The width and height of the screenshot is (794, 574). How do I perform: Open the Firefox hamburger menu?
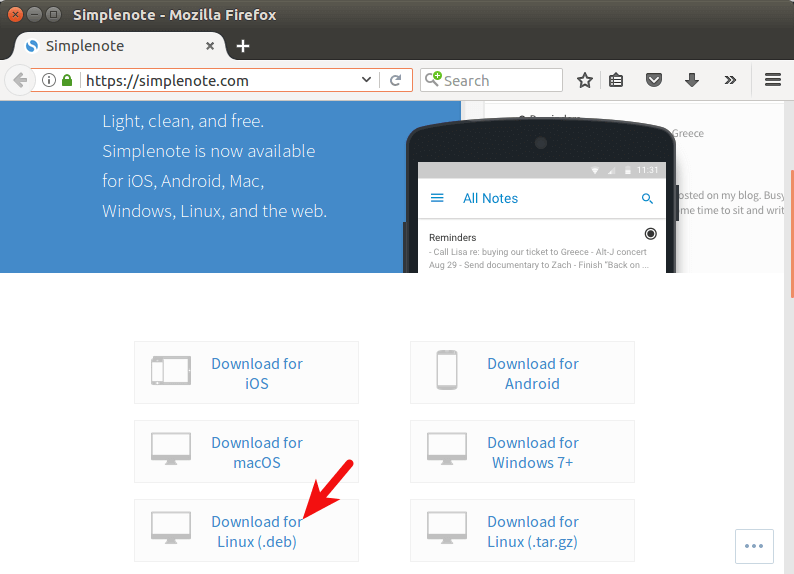click(772, 80)
